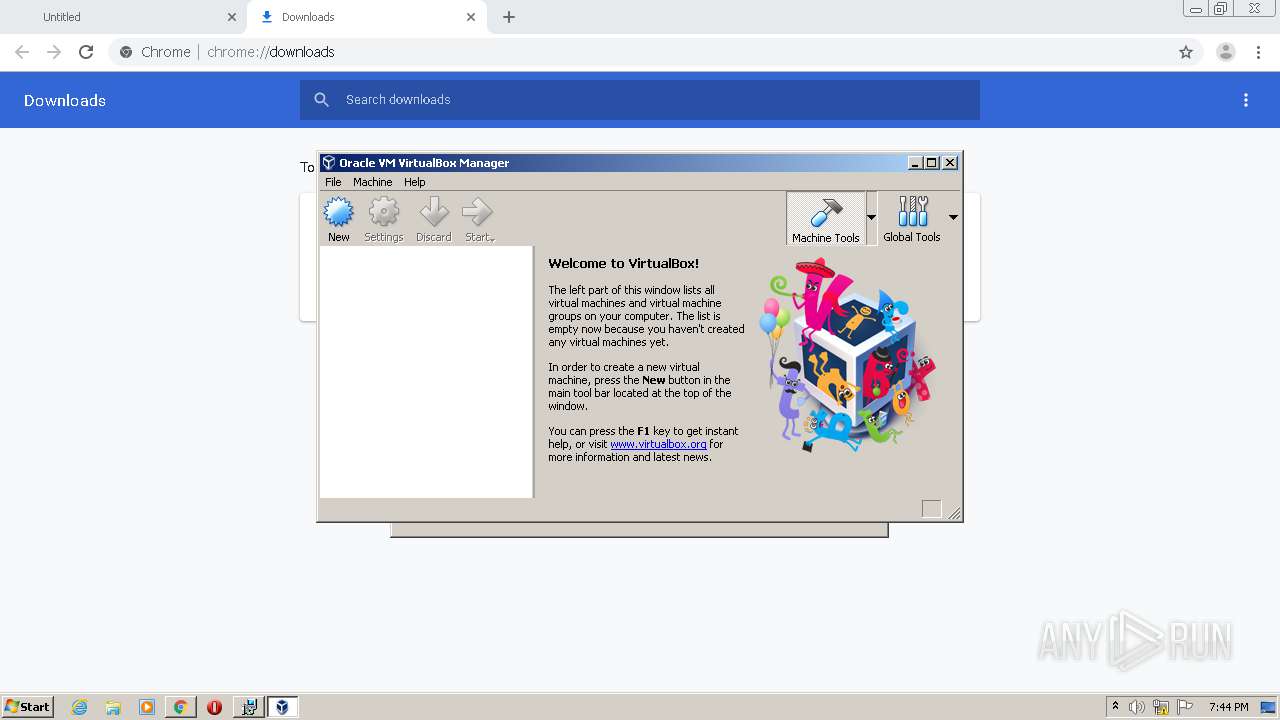
Task: Open Windows Media Player from taskbar
Action: coord(147,707)
